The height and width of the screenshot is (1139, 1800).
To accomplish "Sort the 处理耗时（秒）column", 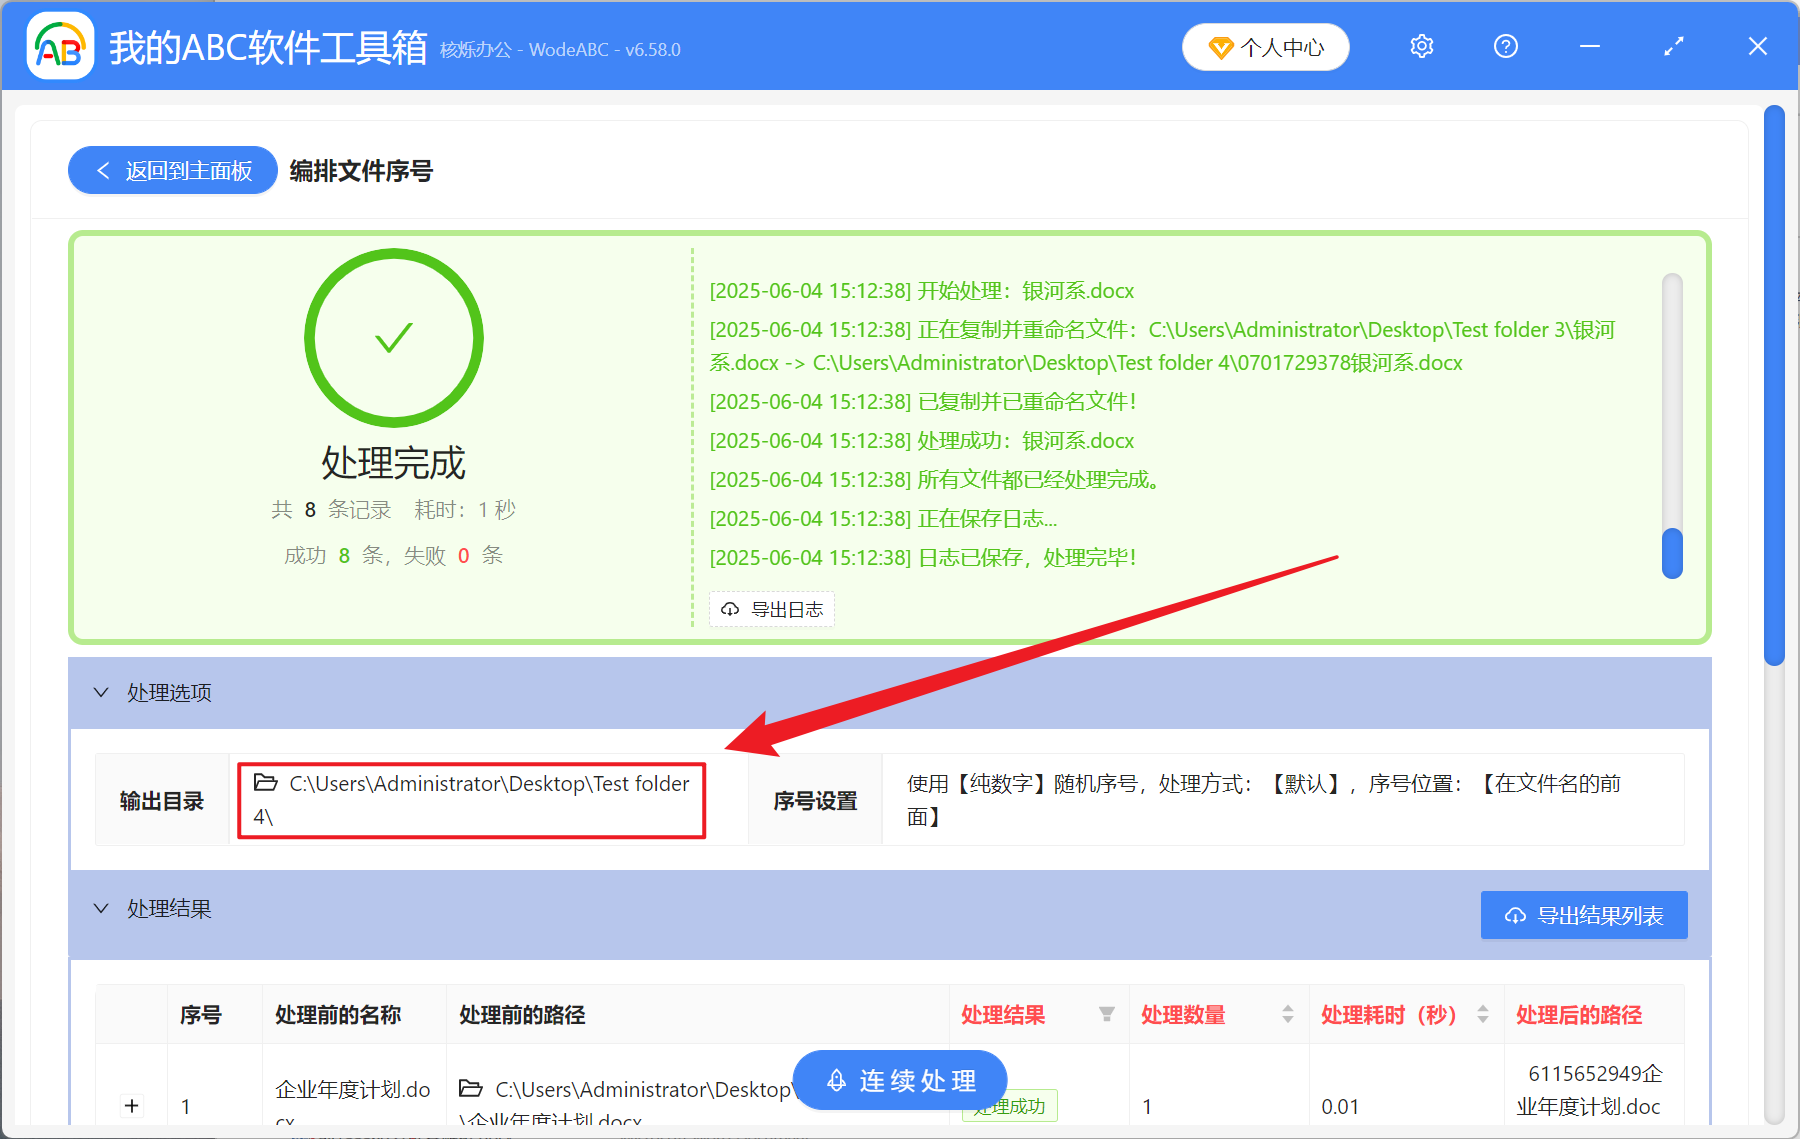I will pos(1482,1014).
